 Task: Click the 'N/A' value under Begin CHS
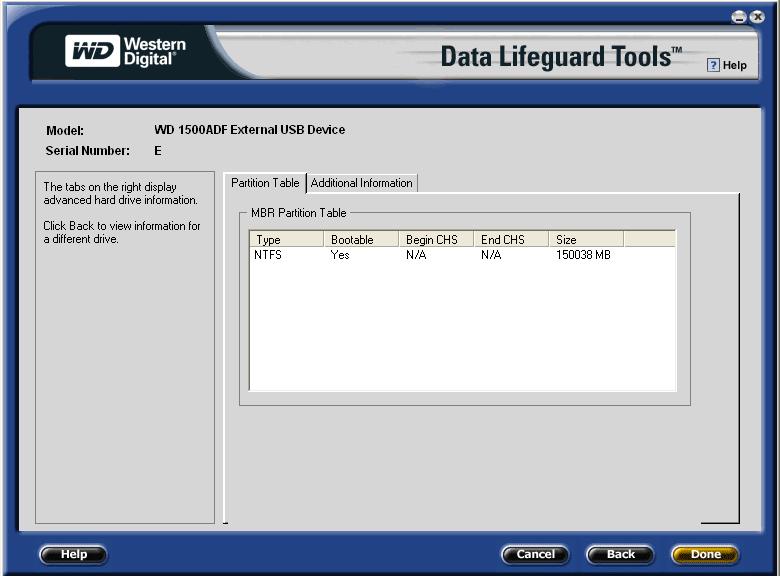416,255
